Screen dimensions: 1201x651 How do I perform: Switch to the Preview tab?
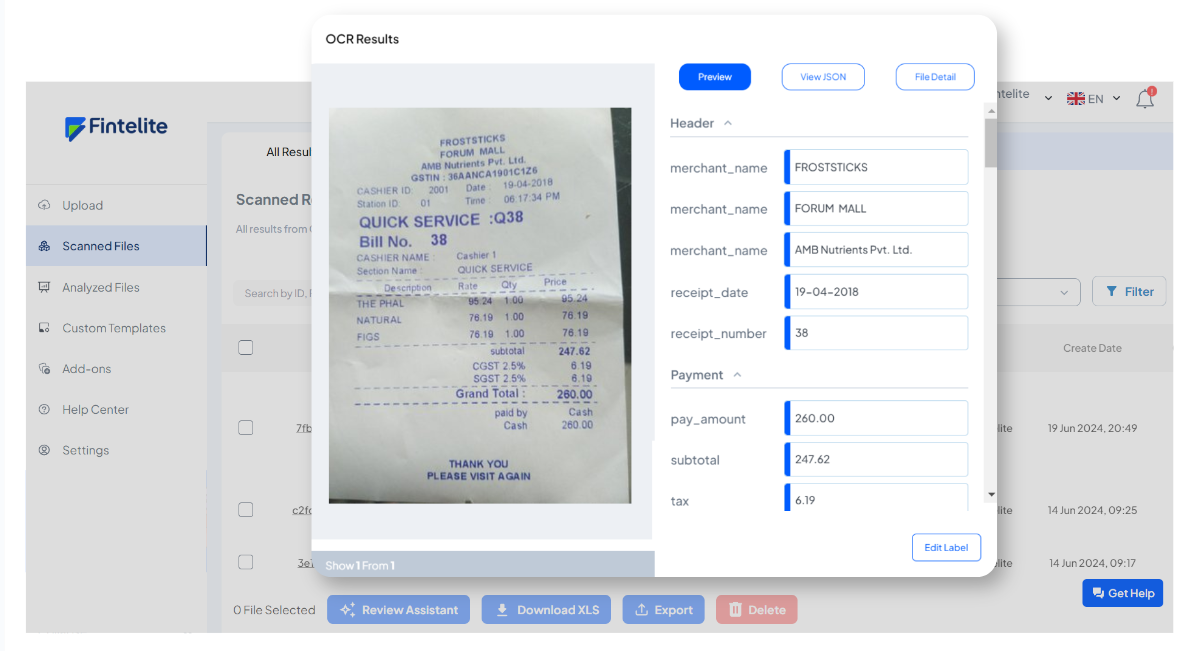point(715,77)
